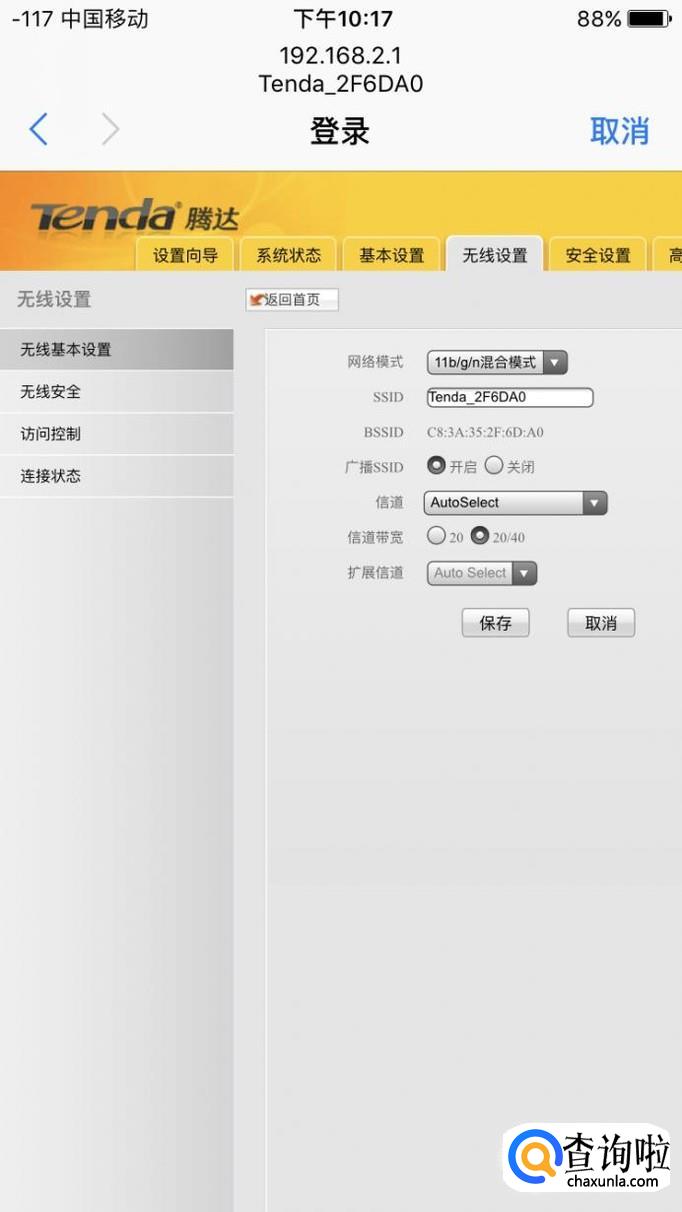Click the 返回首页 home link
The image size is (682, 1212).
(x=292, y=300)
